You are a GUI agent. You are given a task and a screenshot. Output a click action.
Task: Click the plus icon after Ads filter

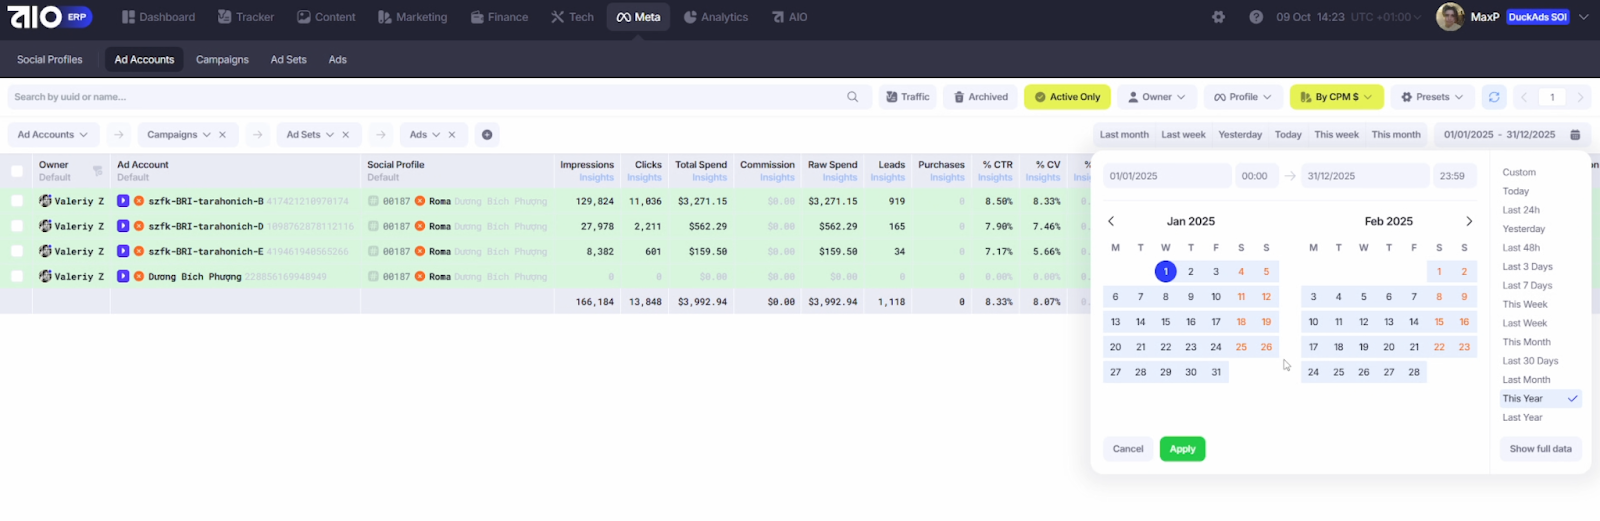coord(487,135)
